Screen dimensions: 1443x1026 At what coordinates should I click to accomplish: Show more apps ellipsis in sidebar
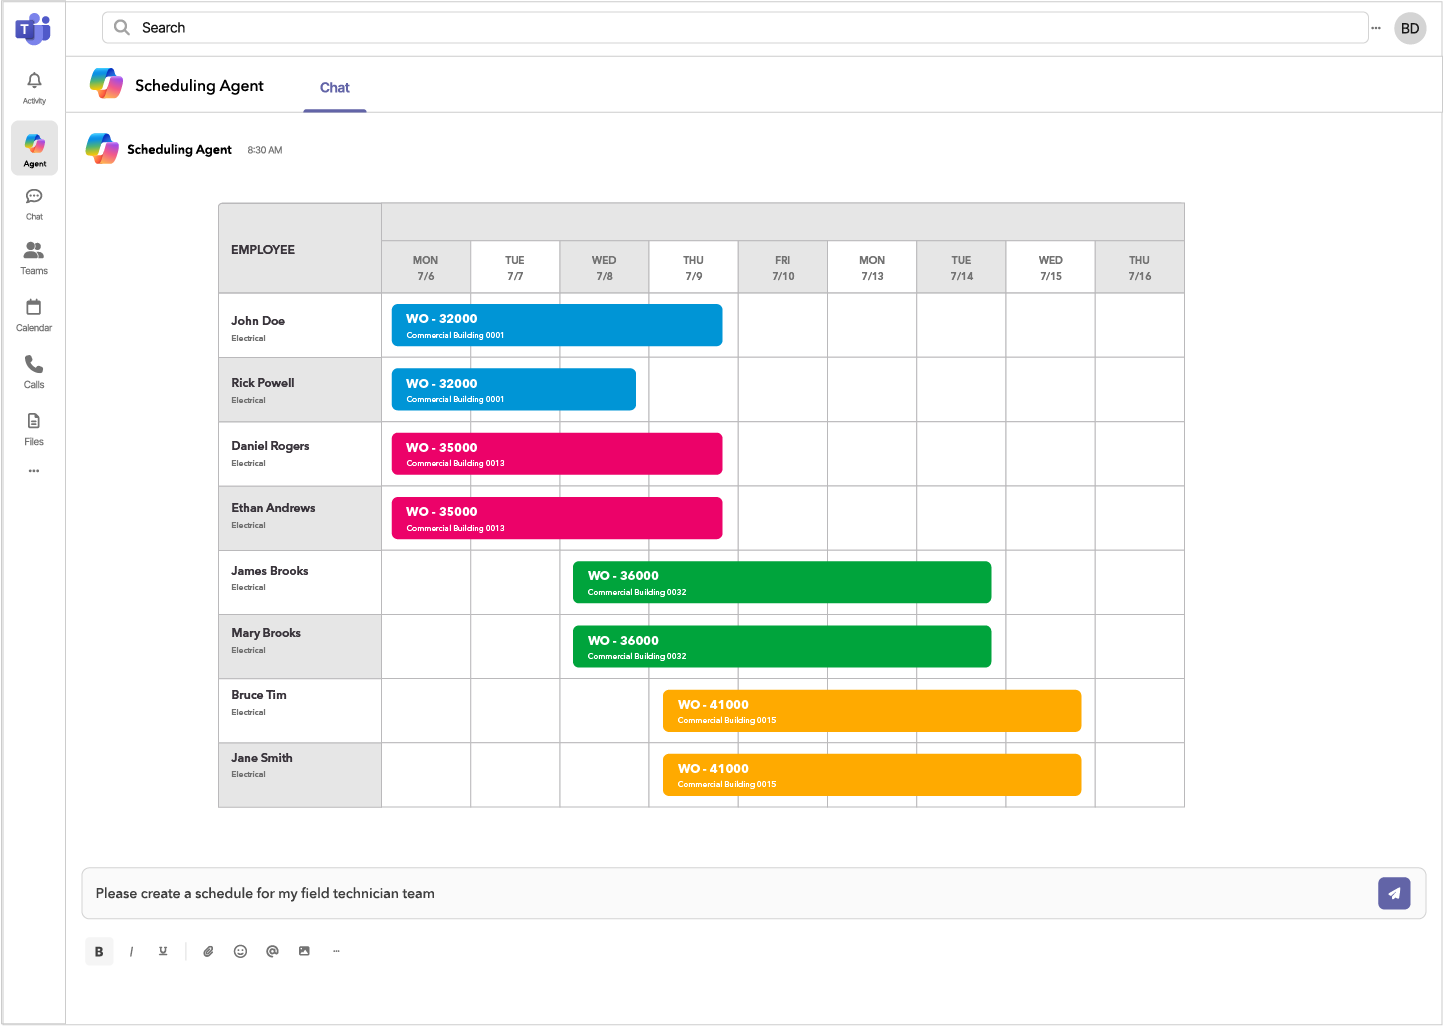pyautogui.click(x=34, y=471)
